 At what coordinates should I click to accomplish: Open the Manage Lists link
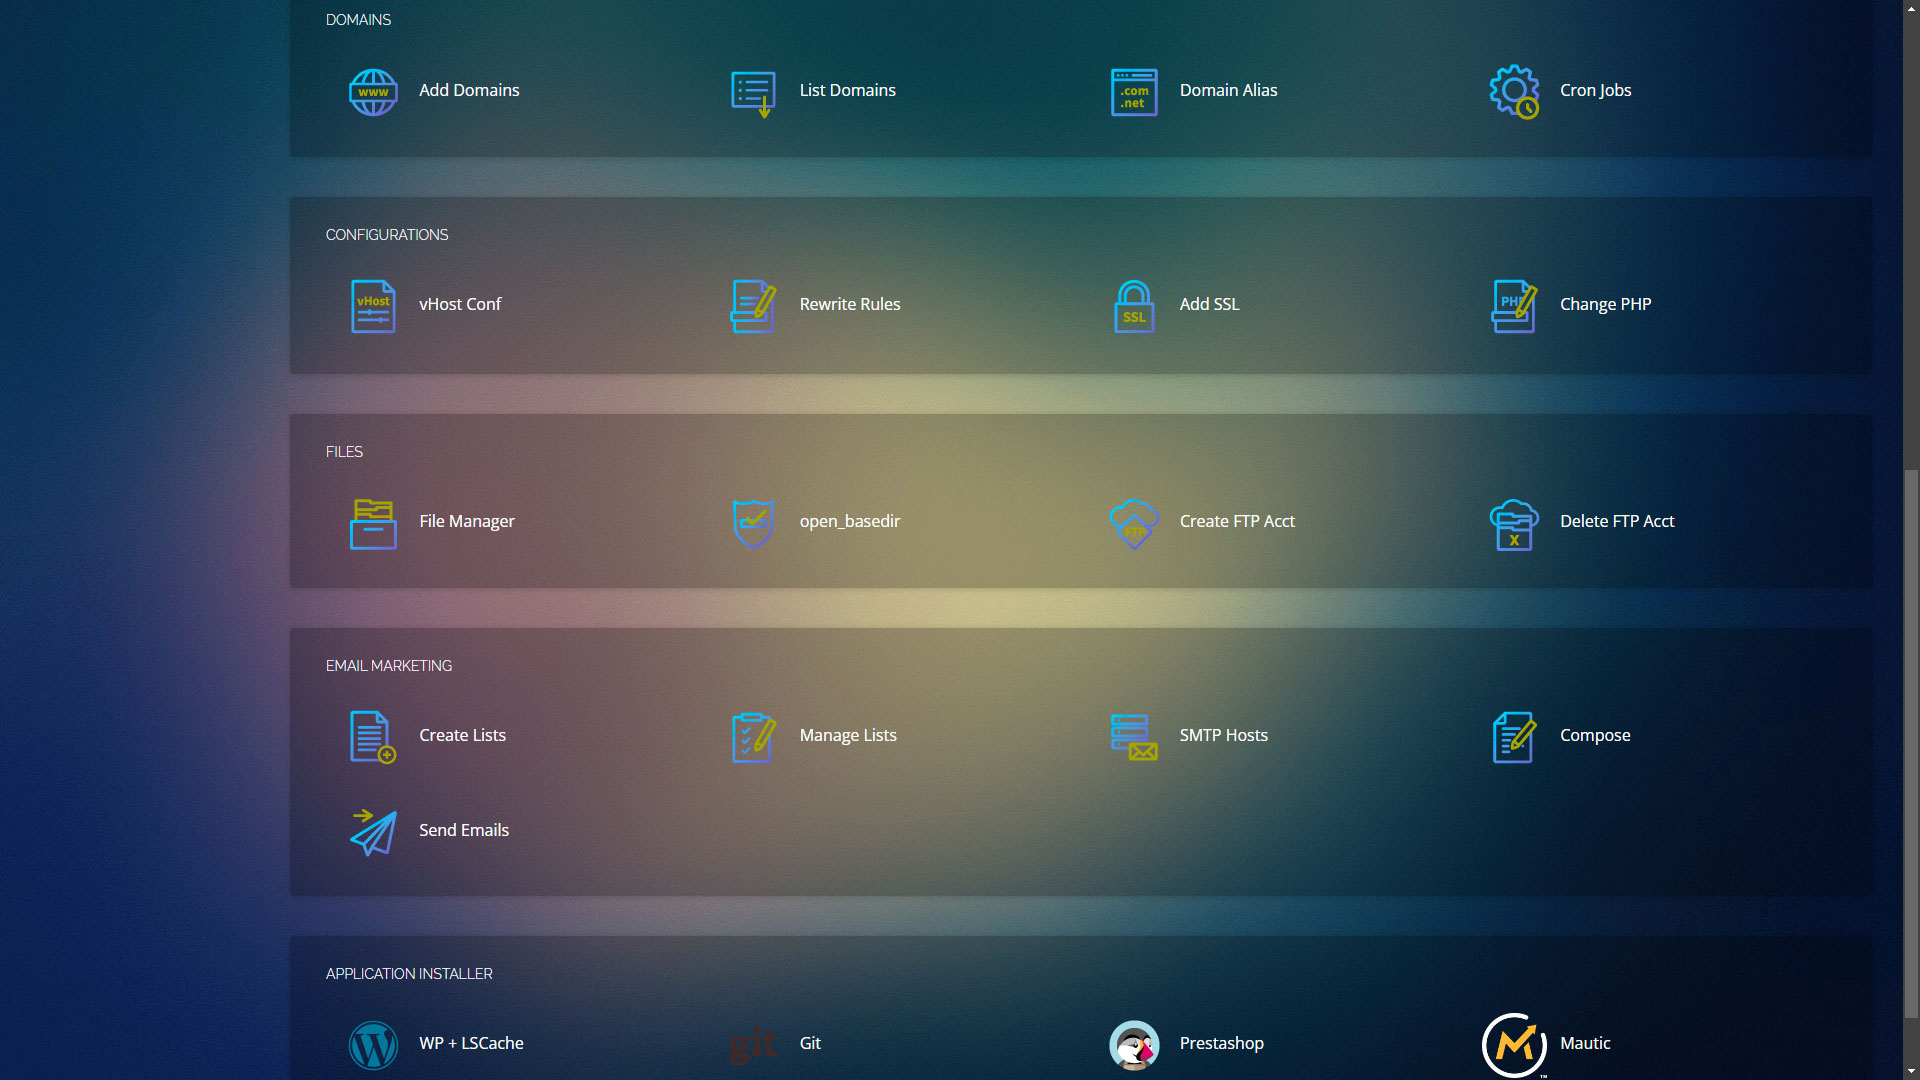(x=847, y=735)
